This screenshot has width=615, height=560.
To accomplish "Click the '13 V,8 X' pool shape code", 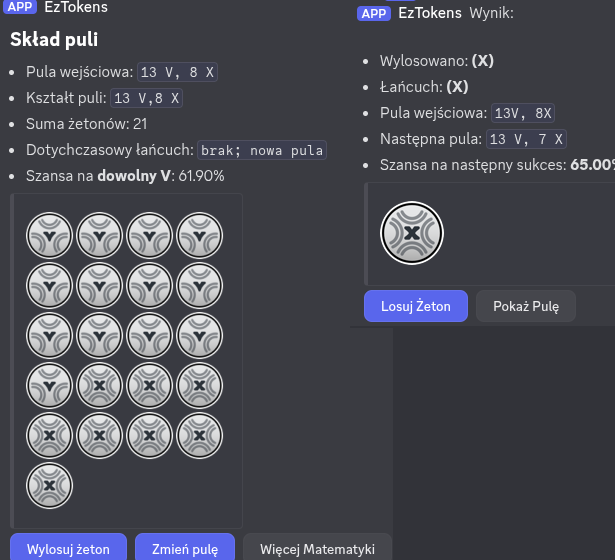I will click(x=147, y=98).
